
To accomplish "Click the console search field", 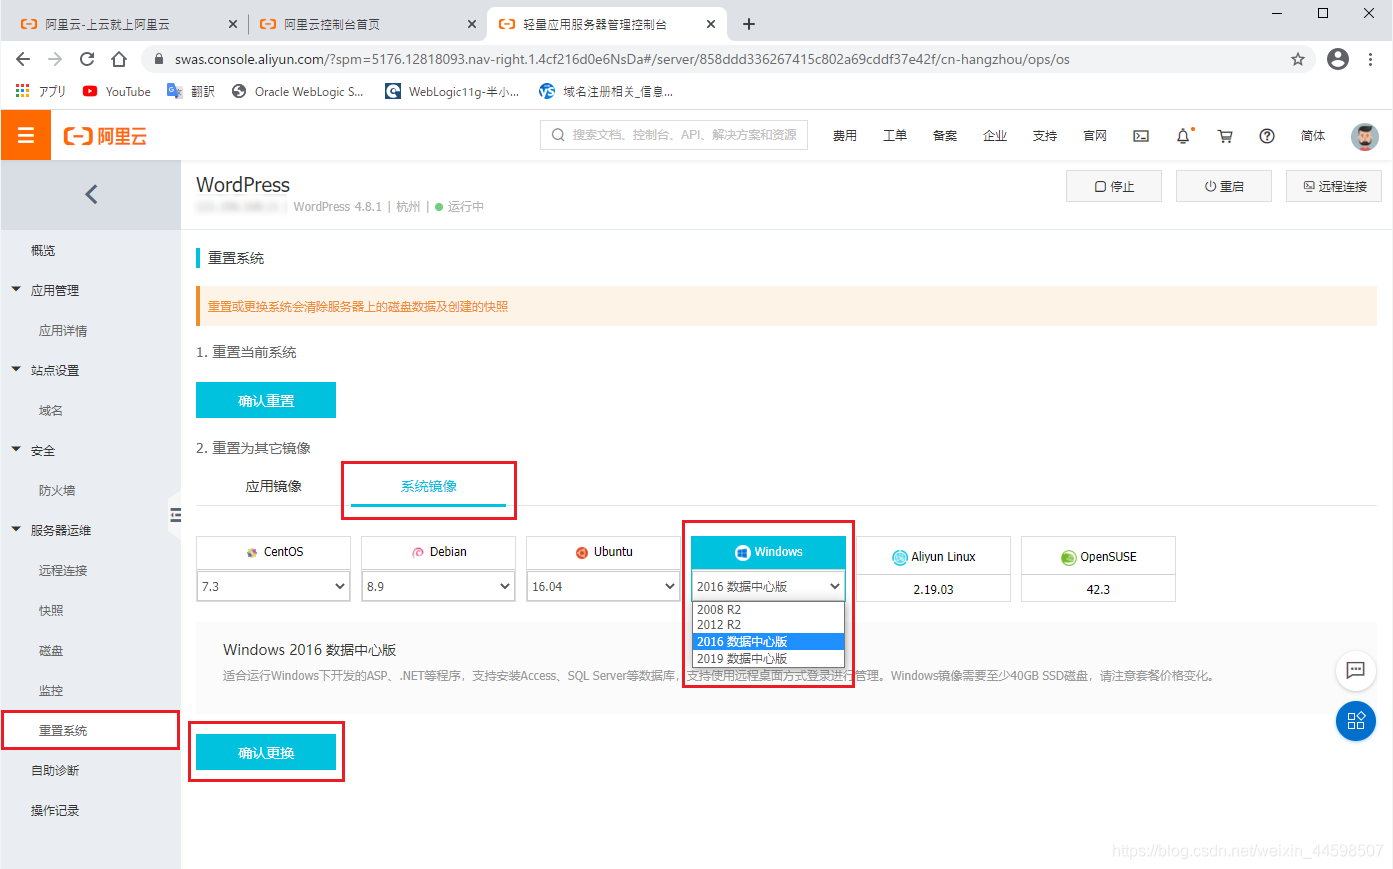I will [x=674, y=135].
